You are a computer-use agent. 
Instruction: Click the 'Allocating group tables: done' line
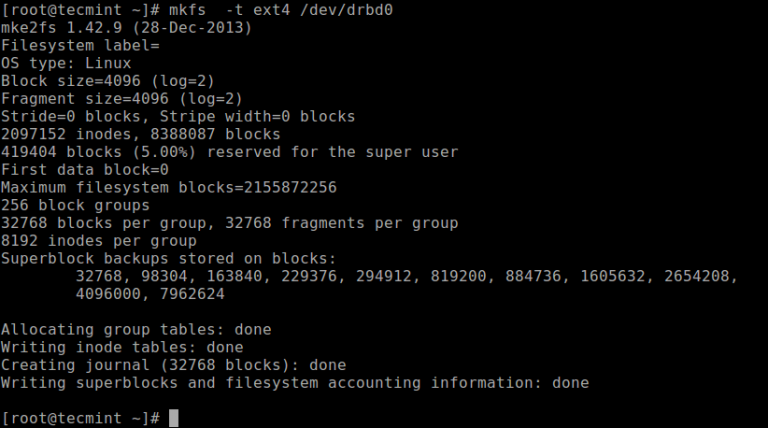point(136,329)
